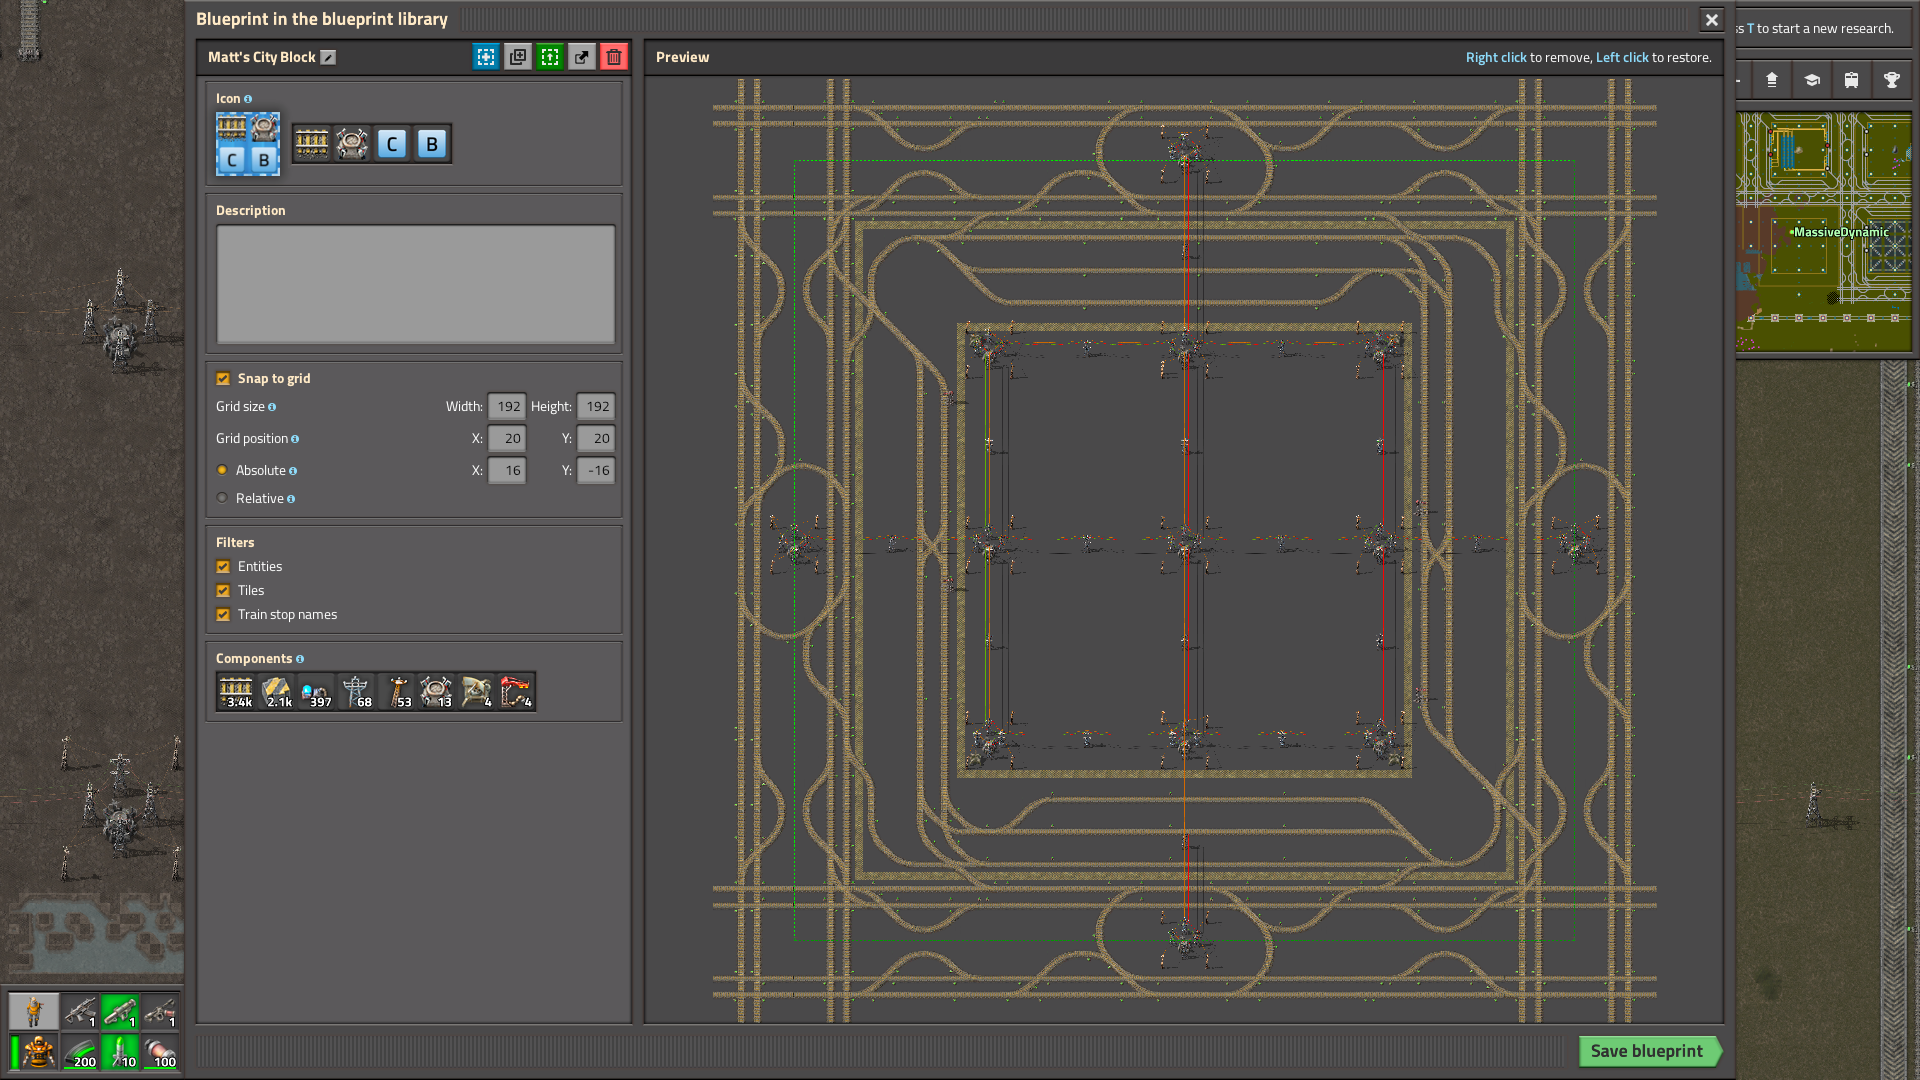Screen dimensions: 1920x1080
Task: Toggle Train stop names filter
Action: [223, 615]
